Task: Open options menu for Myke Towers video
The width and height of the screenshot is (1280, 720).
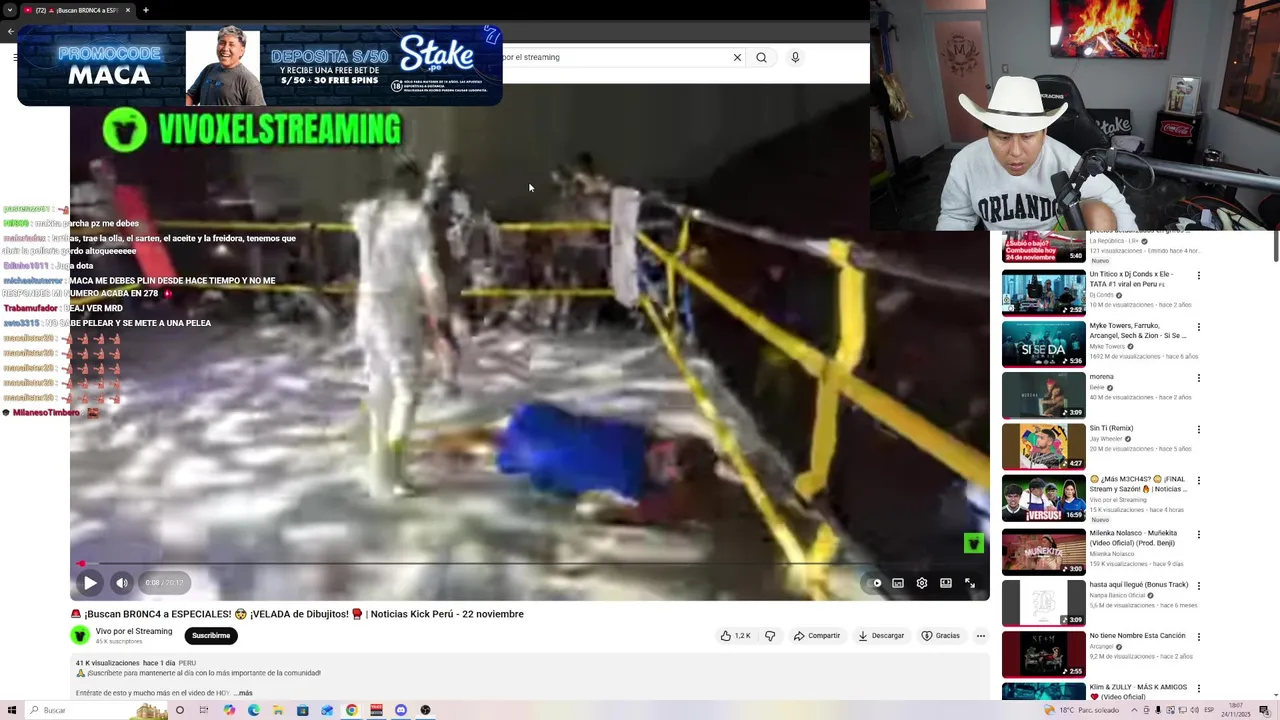Action: (x=1198, y=327)
